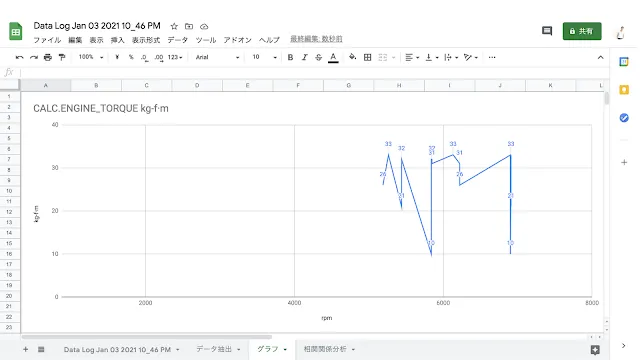Star the Data Log document
This screenshot has width=640, height=360.
coord(174,27)
